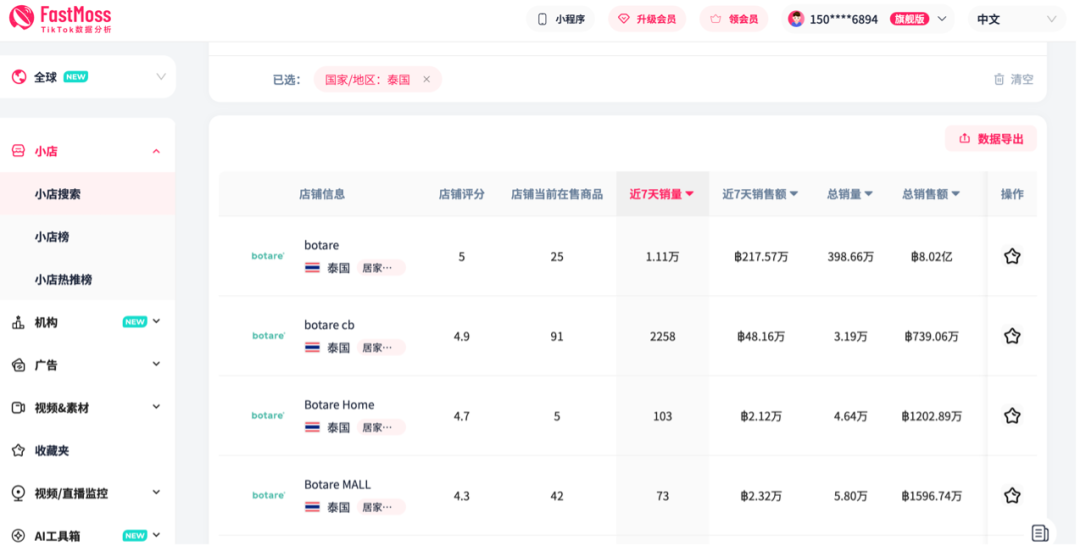
Task: Click the 数据导出 export button
Action: pyautogui.click(x=990, y=139)
